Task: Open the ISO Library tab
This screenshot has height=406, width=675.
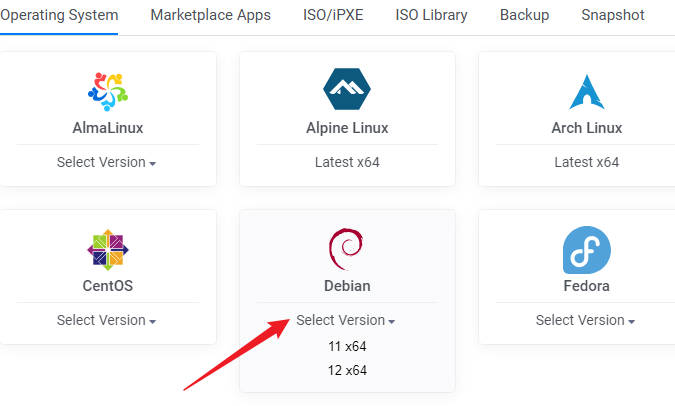Action: (x=431, y=15)
